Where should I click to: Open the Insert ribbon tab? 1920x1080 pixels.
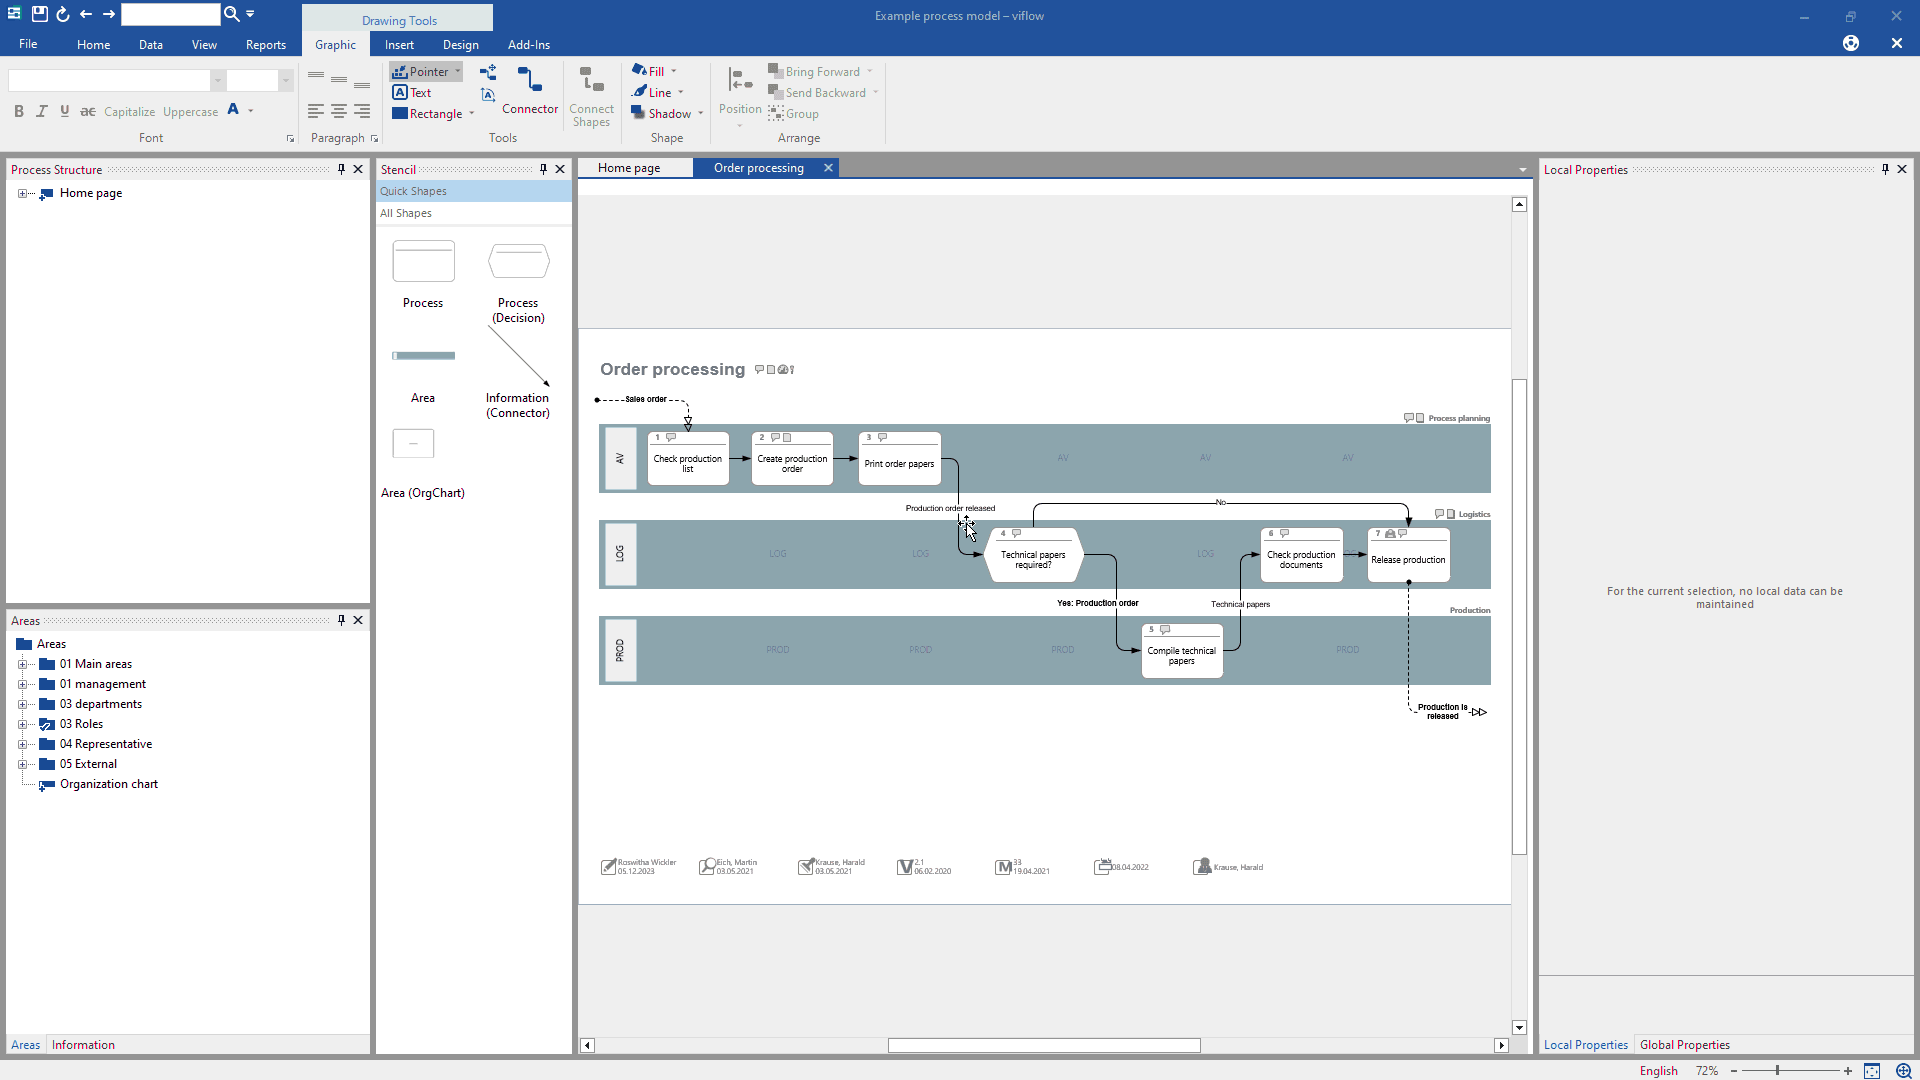pos(399,45)
